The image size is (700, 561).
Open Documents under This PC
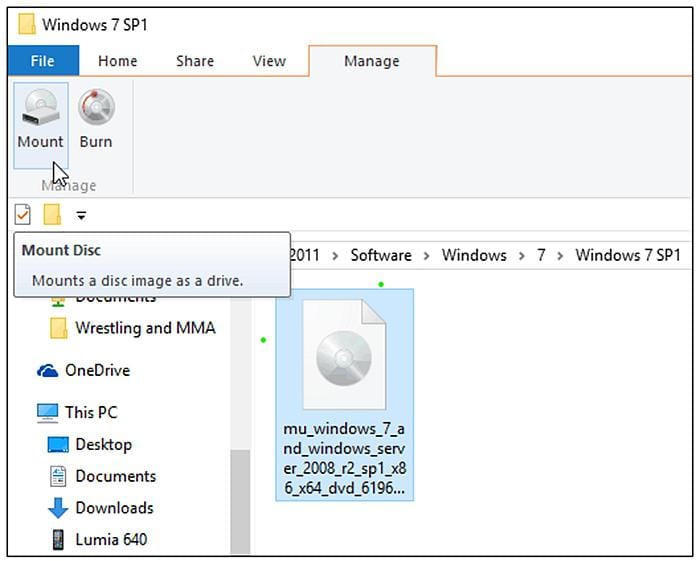click(116, 476)
